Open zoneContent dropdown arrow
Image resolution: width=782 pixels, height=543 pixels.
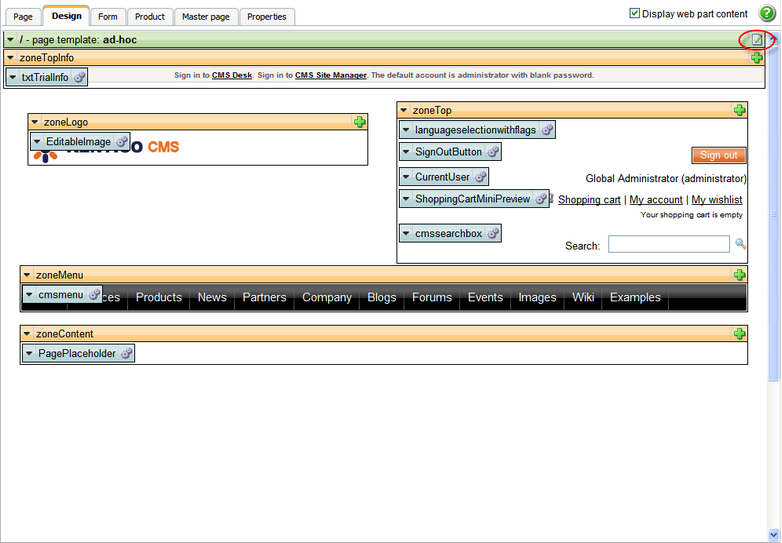point(27,334)
